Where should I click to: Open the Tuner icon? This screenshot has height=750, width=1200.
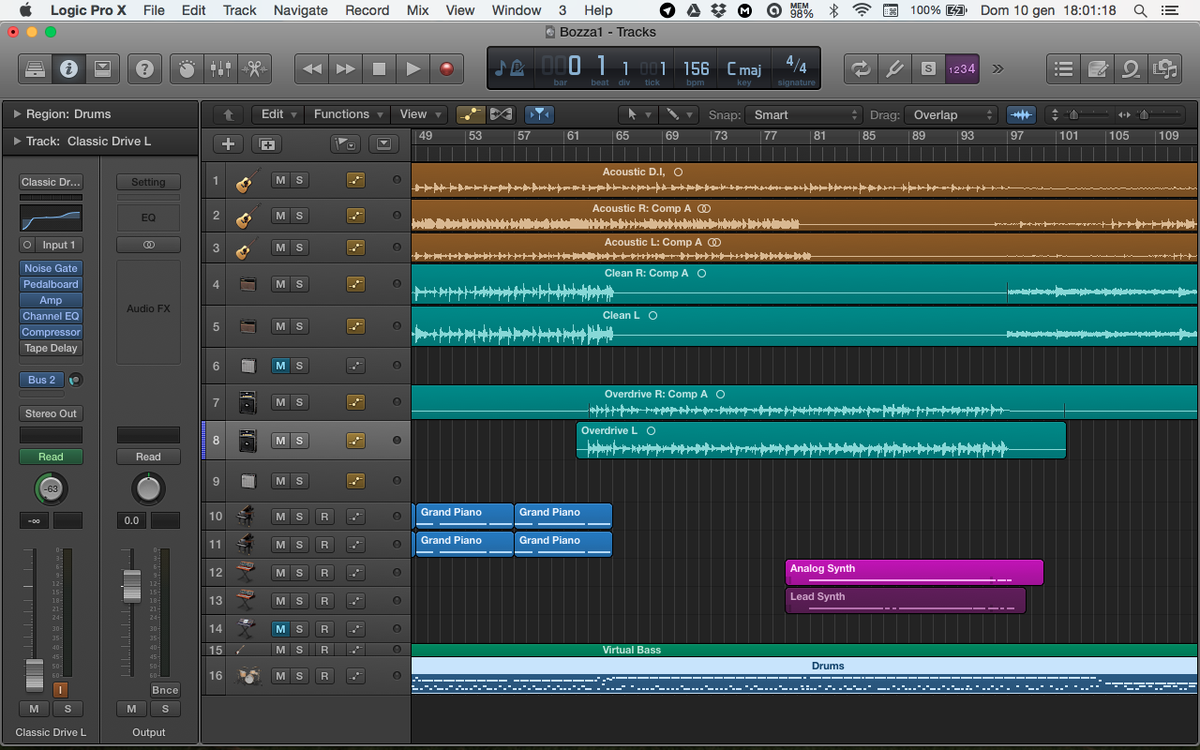pyautogui.click(x=894, y=69)
